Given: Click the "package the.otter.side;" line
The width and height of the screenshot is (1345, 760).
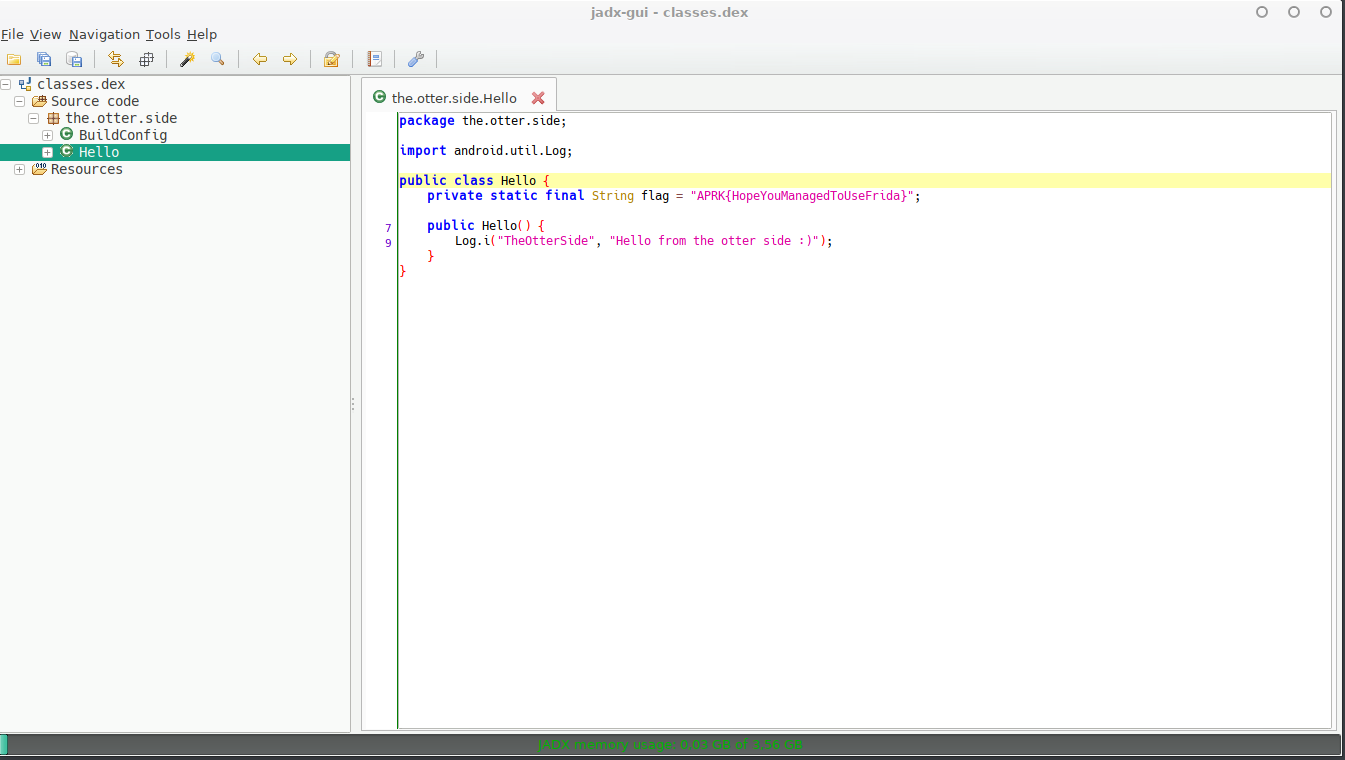Looking at the screenshot, I should coord(483,121).
